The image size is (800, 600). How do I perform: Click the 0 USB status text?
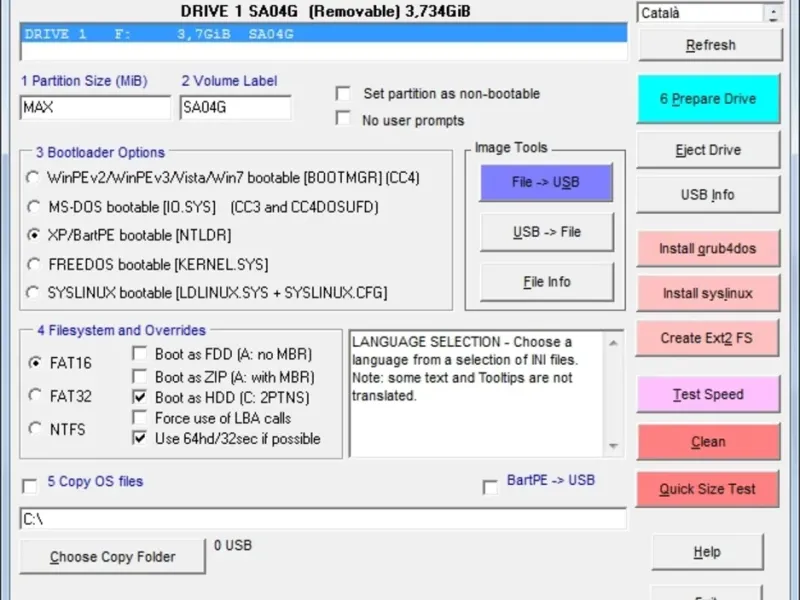[233, 545]
